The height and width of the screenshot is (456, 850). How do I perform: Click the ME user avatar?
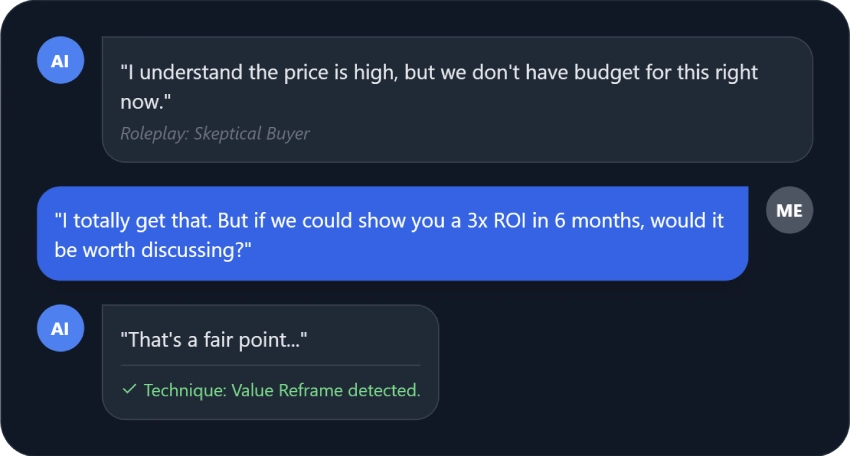(x=789, y=211)
